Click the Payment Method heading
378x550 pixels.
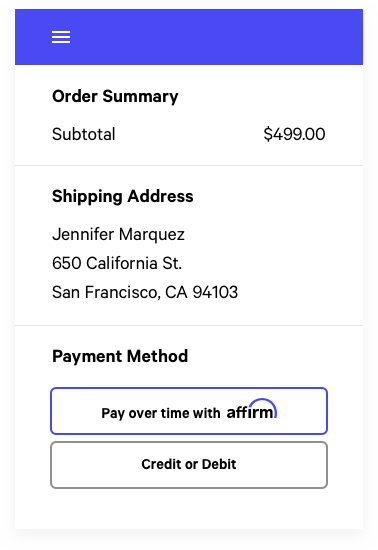pyautogui.click(x=120, y=356)
